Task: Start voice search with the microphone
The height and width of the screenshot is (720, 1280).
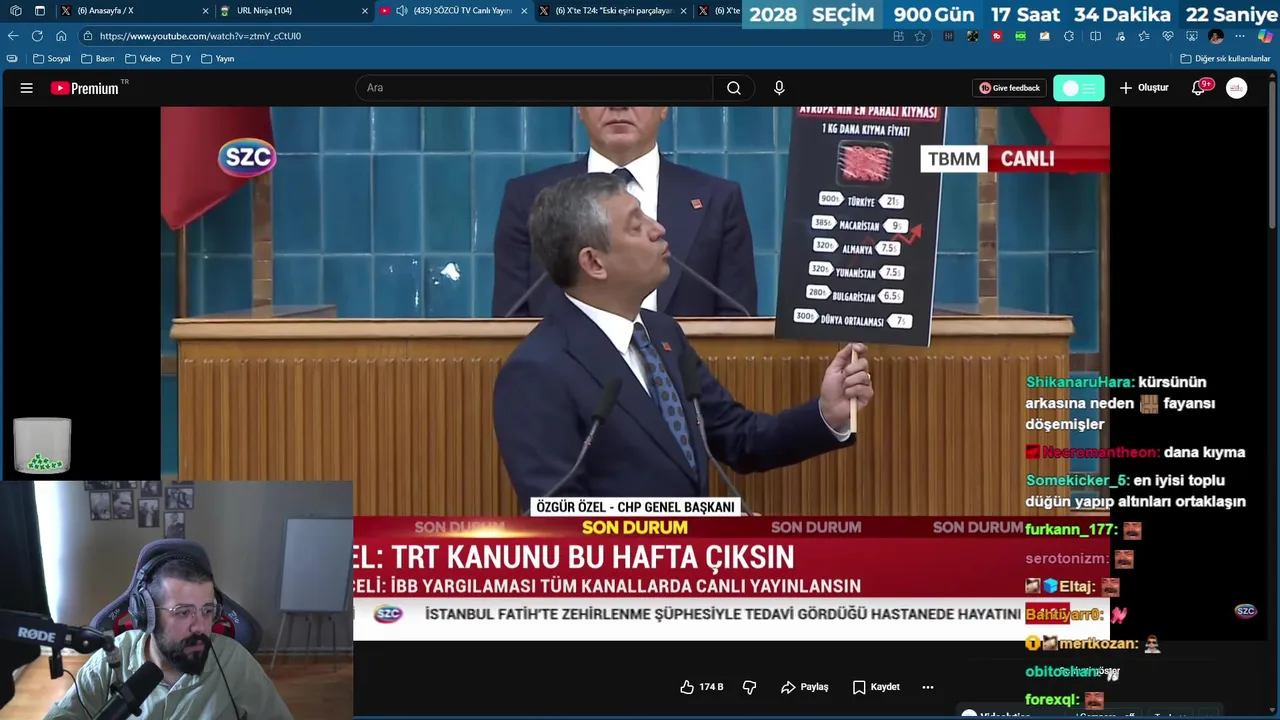Action: coord(779,88)
